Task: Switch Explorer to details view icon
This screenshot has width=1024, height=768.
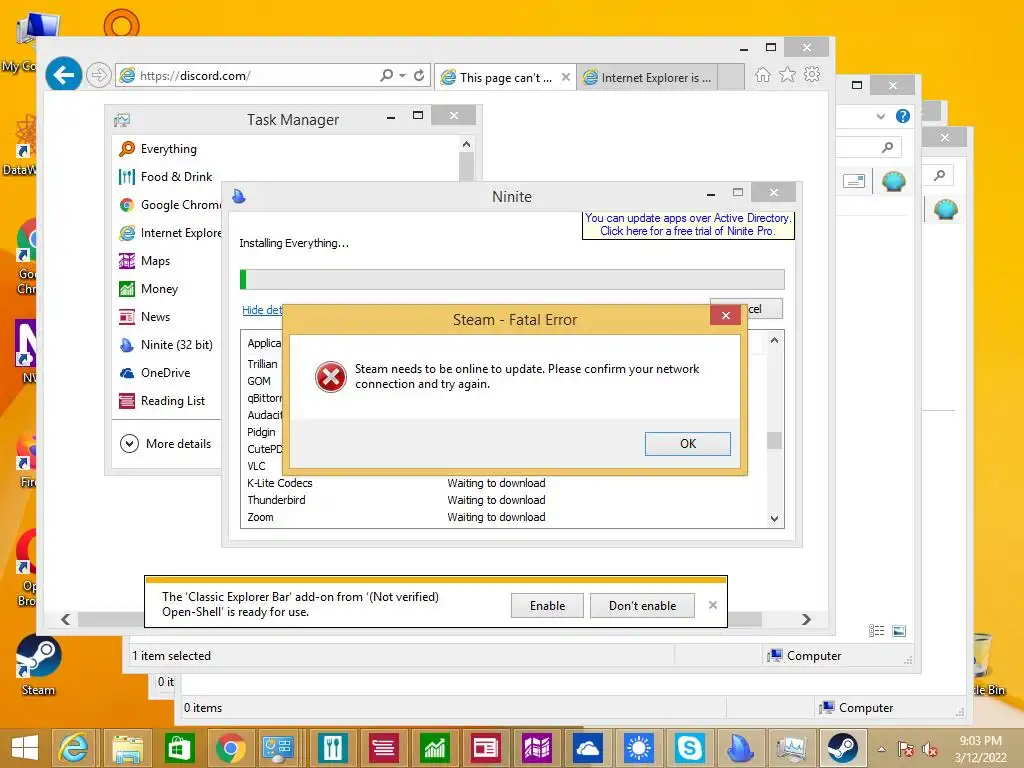Action: click(876, 630)
